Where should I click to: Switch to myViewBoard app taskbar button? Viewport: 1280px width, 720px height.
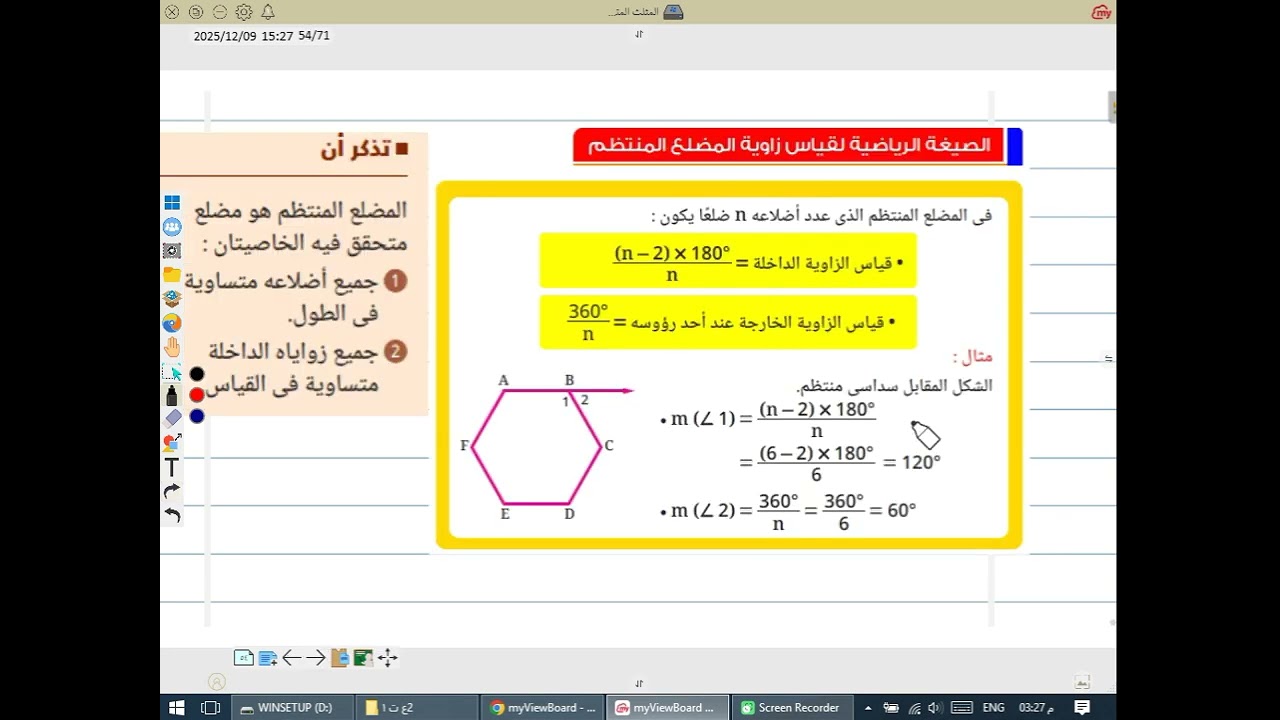coord(667,707)
